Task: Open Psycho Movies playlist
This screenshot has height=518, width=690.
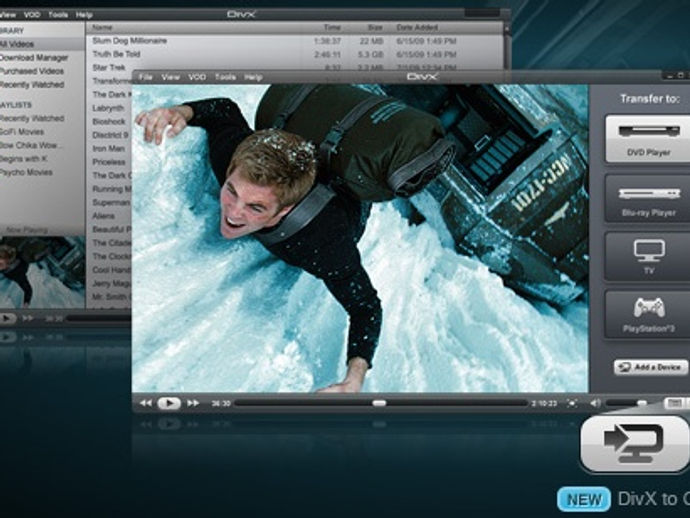Action: 26,172
